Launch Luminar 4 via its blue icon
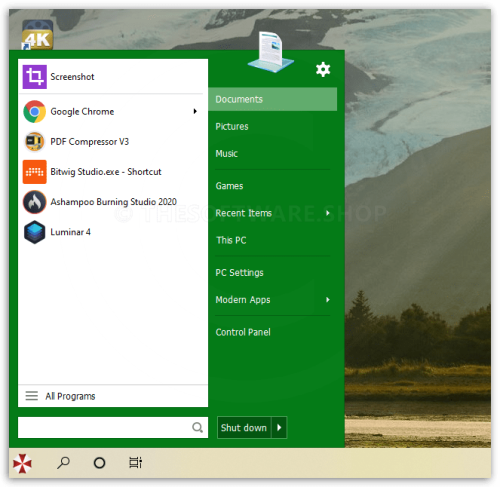The width and height of the screenshot is (500, 487). pos(34,232)
